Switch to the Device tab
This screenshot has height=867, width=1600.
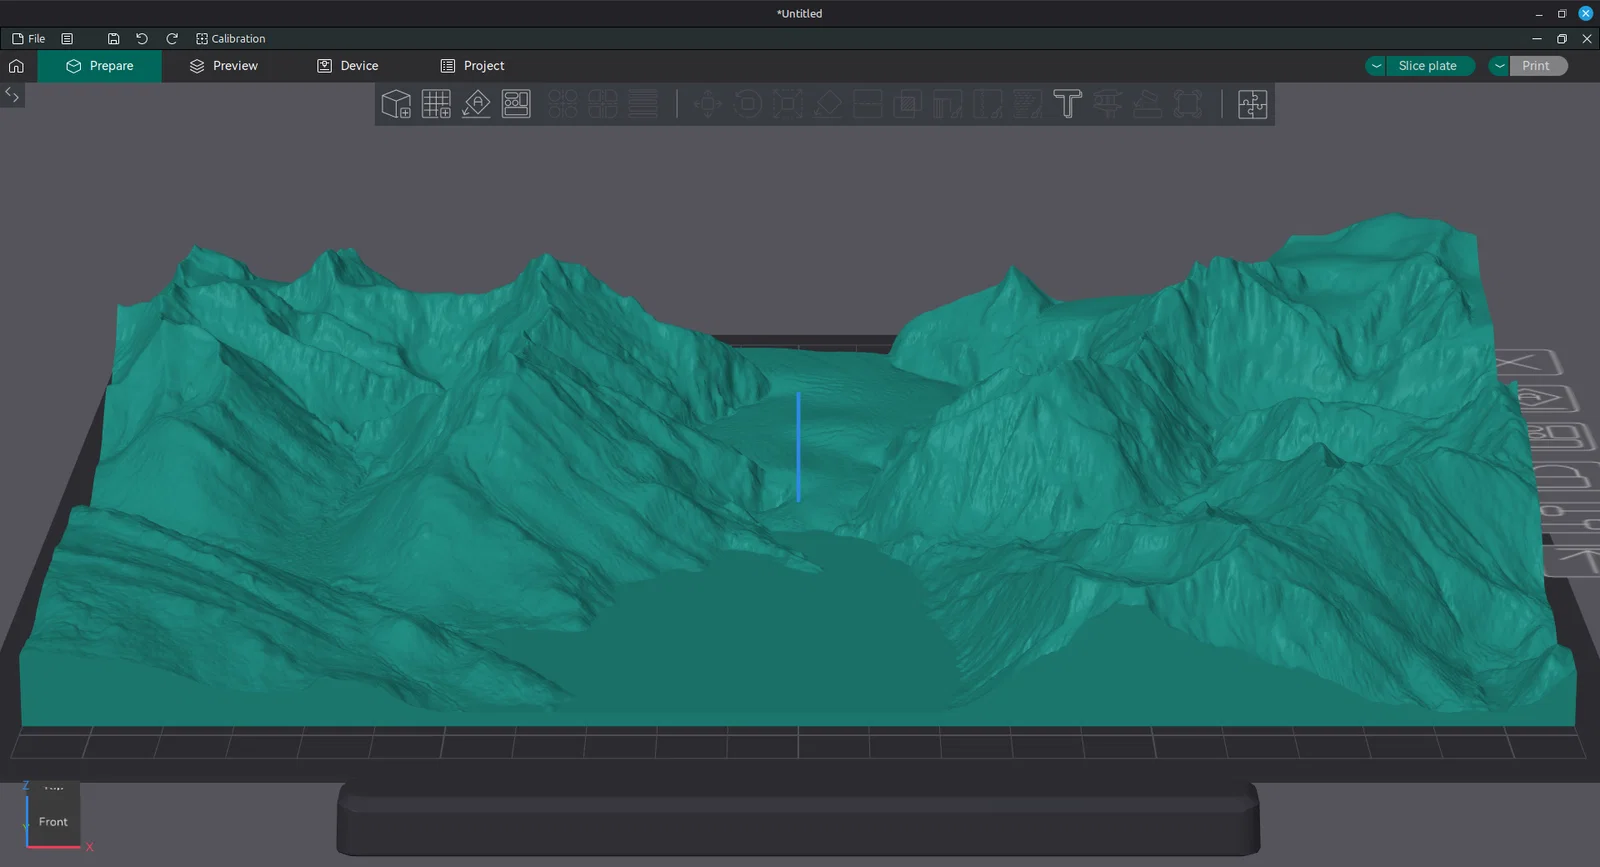pyautogui.click(x=348, y=66)
